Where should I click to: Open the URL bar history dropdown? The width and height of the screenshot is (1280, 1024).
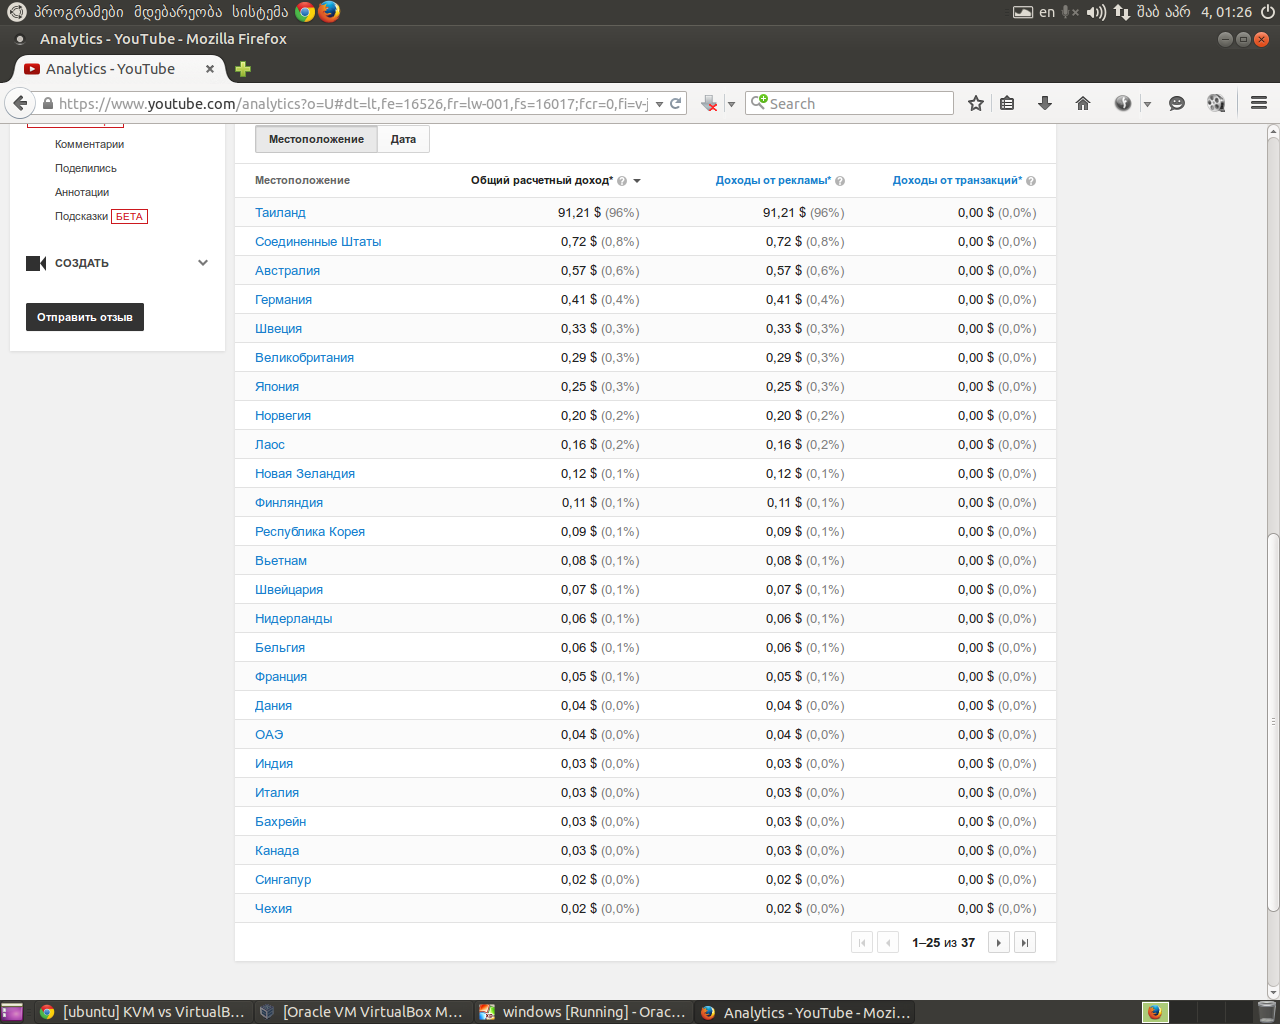659,104
